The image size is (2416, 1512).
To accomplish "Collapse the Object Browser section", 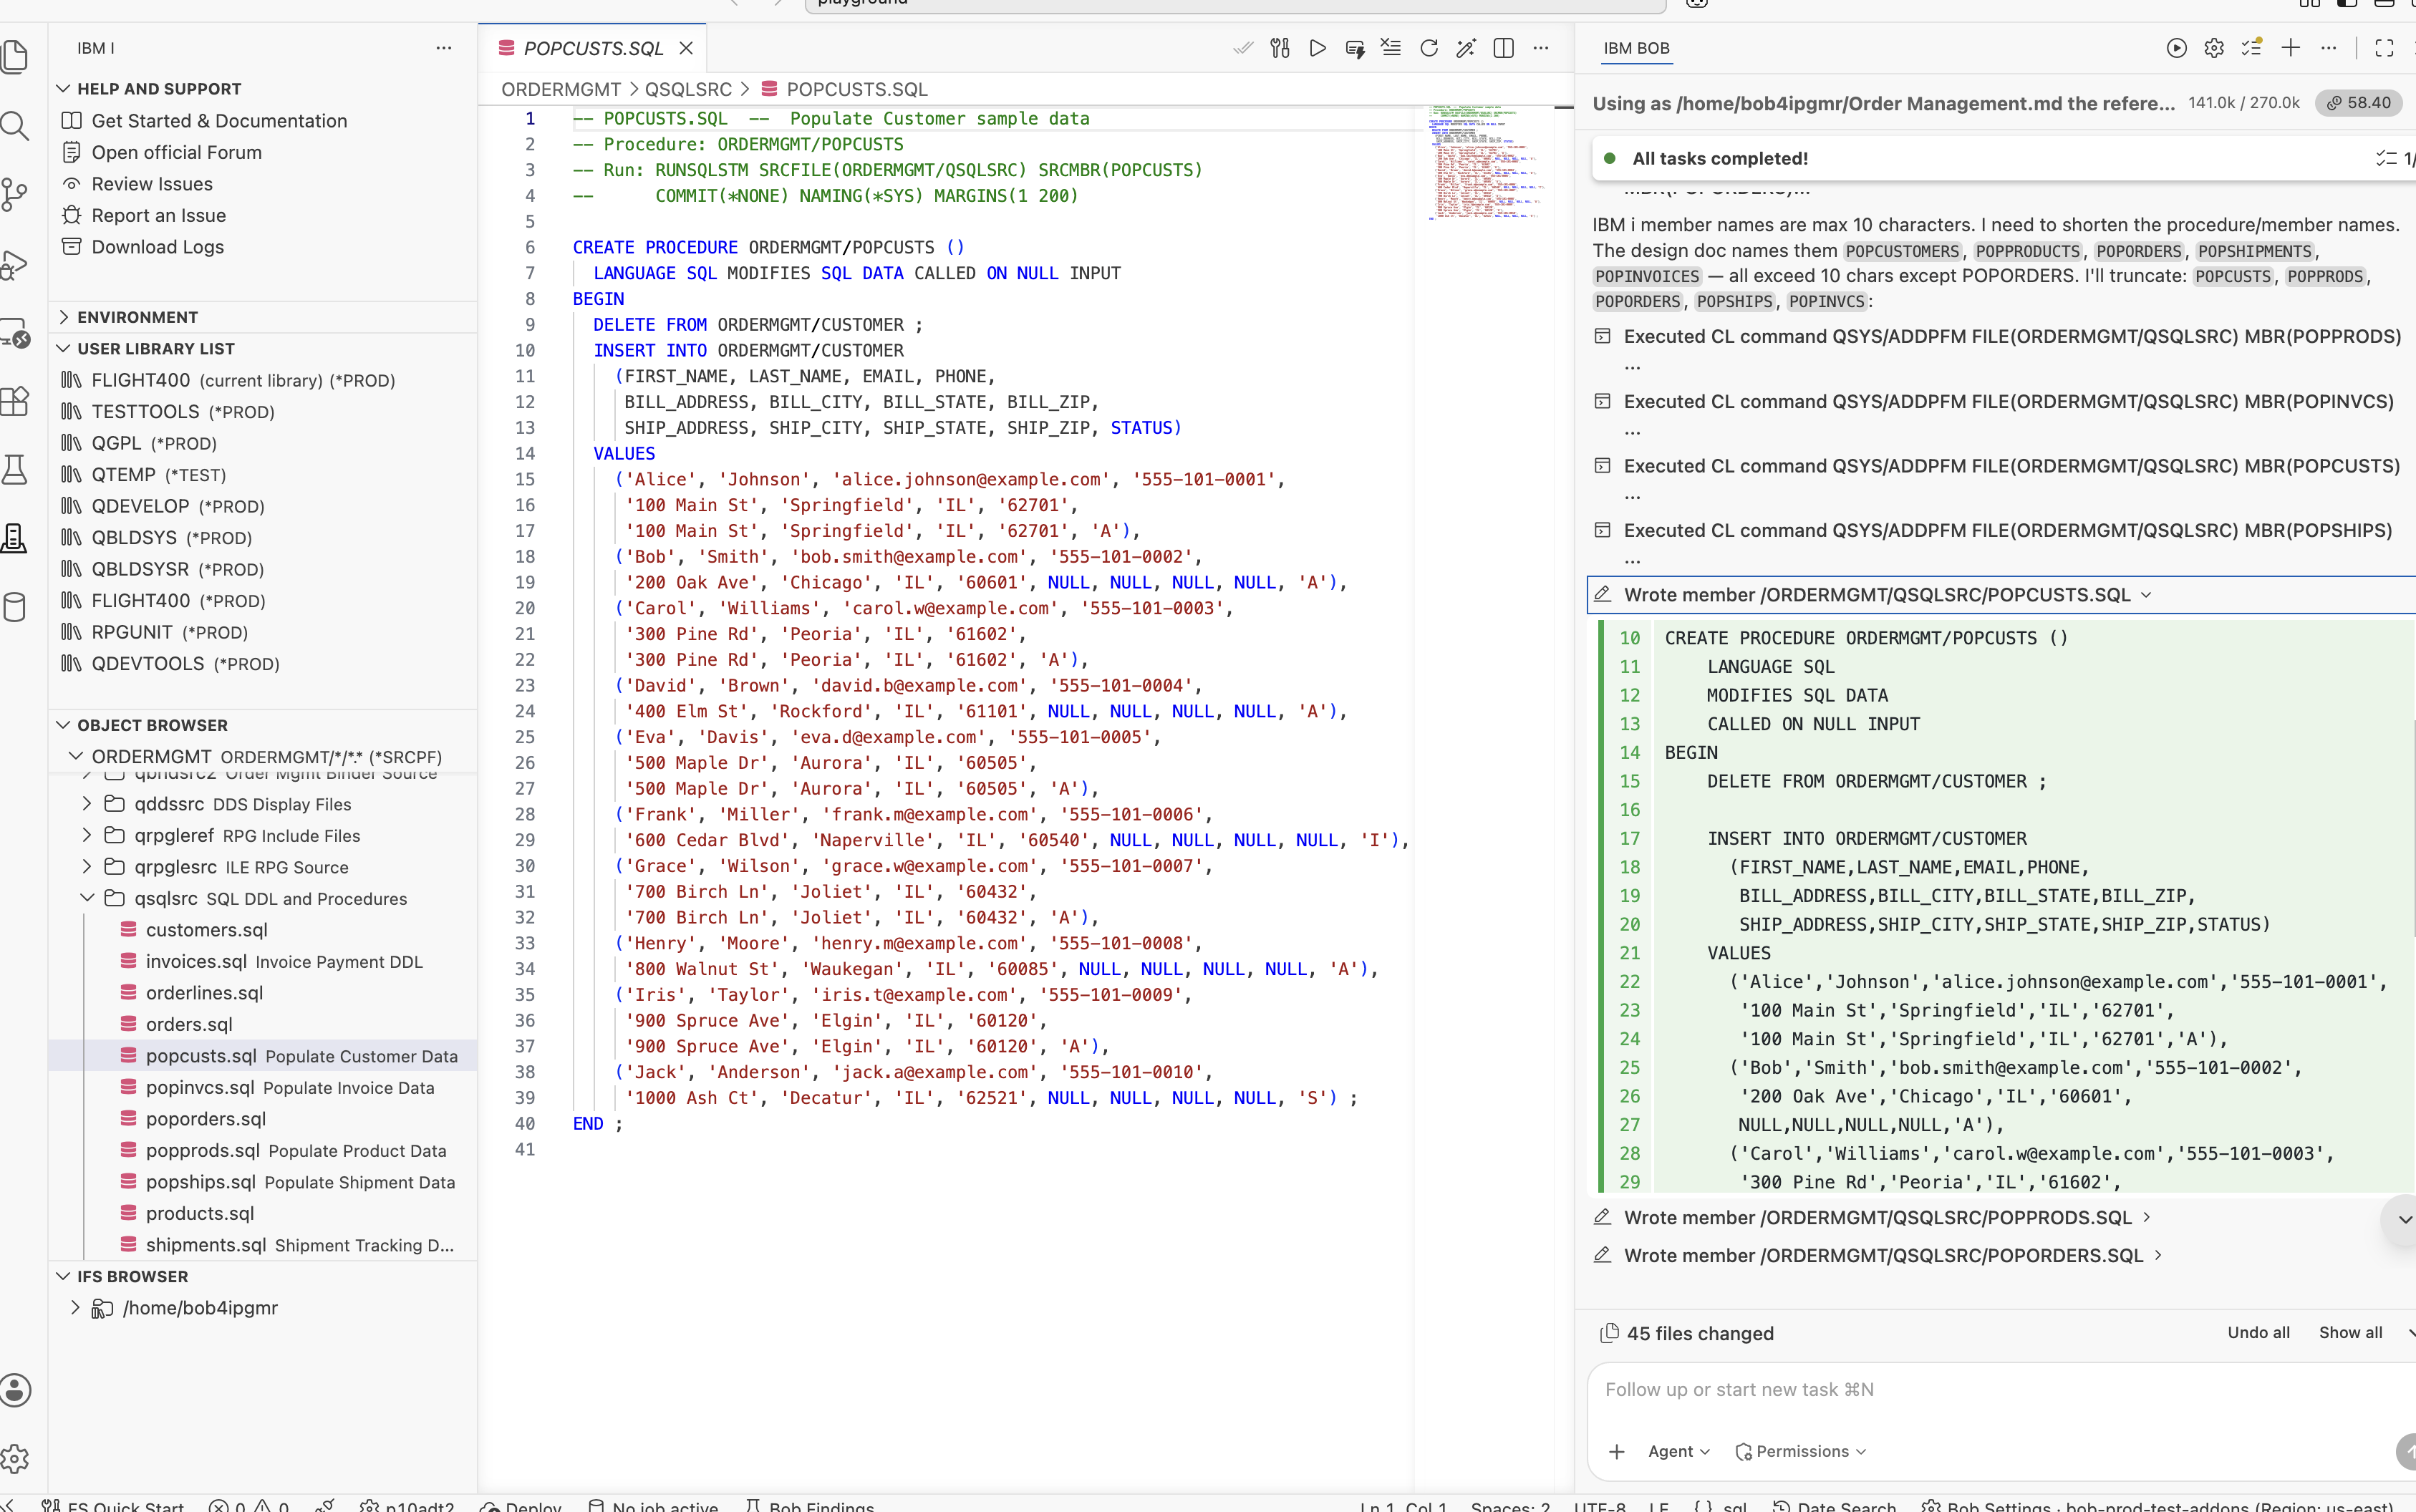I will [x=63, y=725].
